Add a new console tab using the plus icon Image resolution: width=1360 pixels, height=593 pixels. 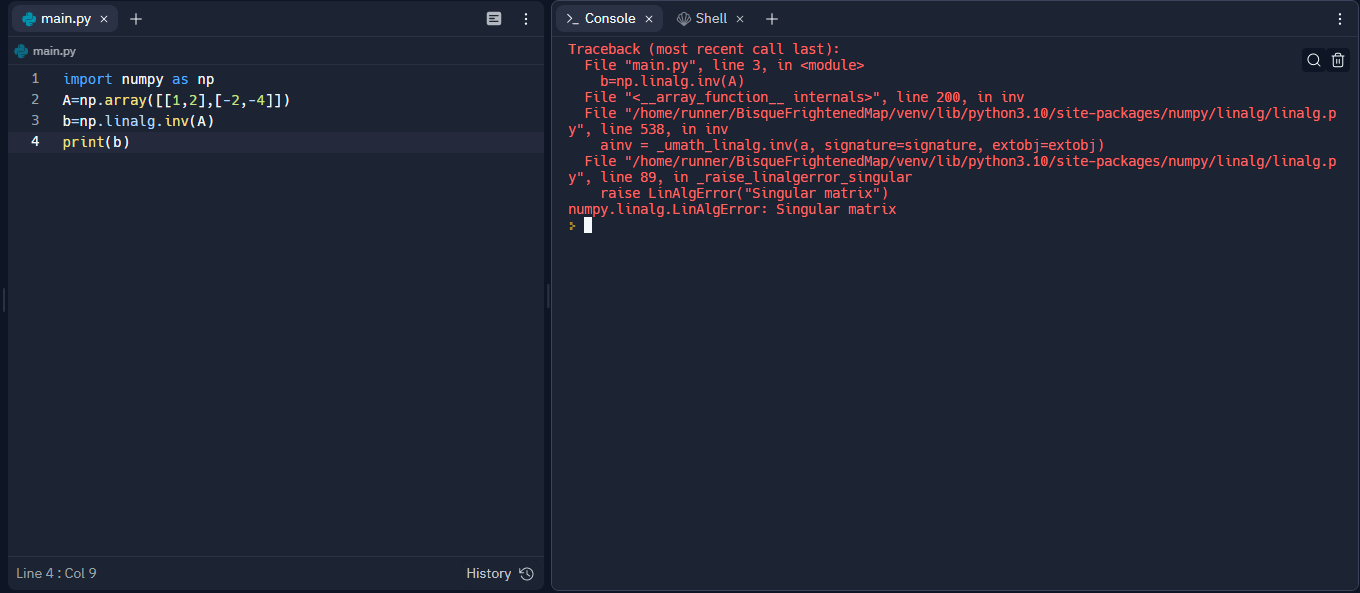tap(771, 18)
